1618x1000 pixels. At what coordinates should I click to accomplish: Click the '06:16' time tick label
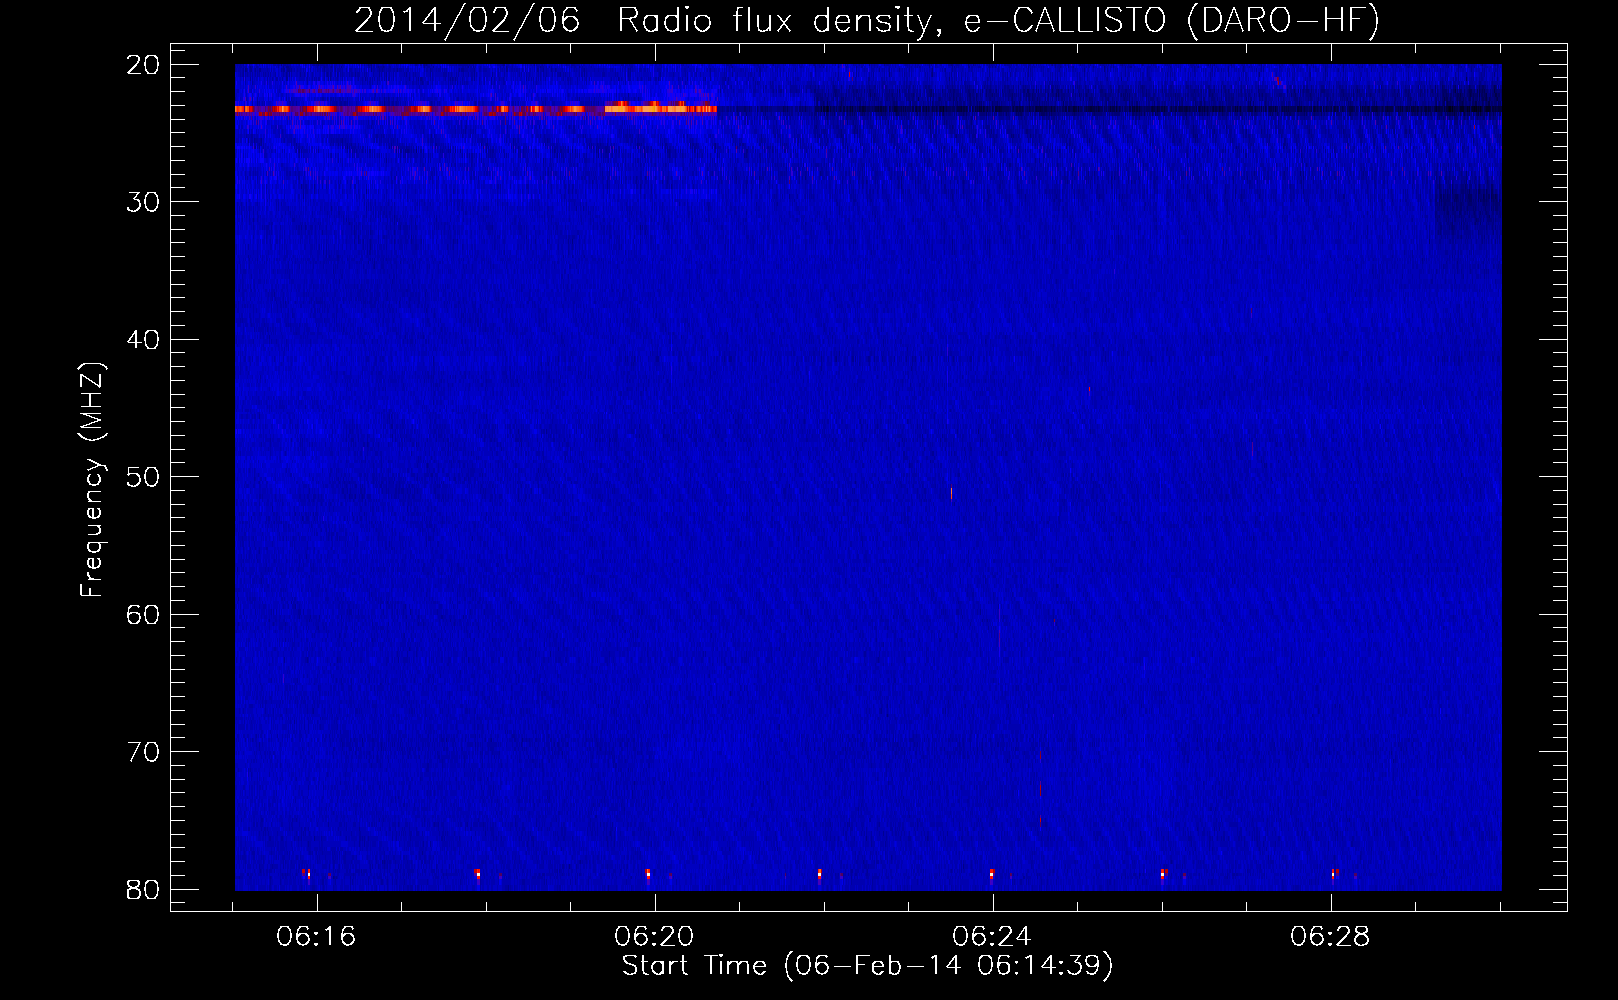click(x=316, y=937)
